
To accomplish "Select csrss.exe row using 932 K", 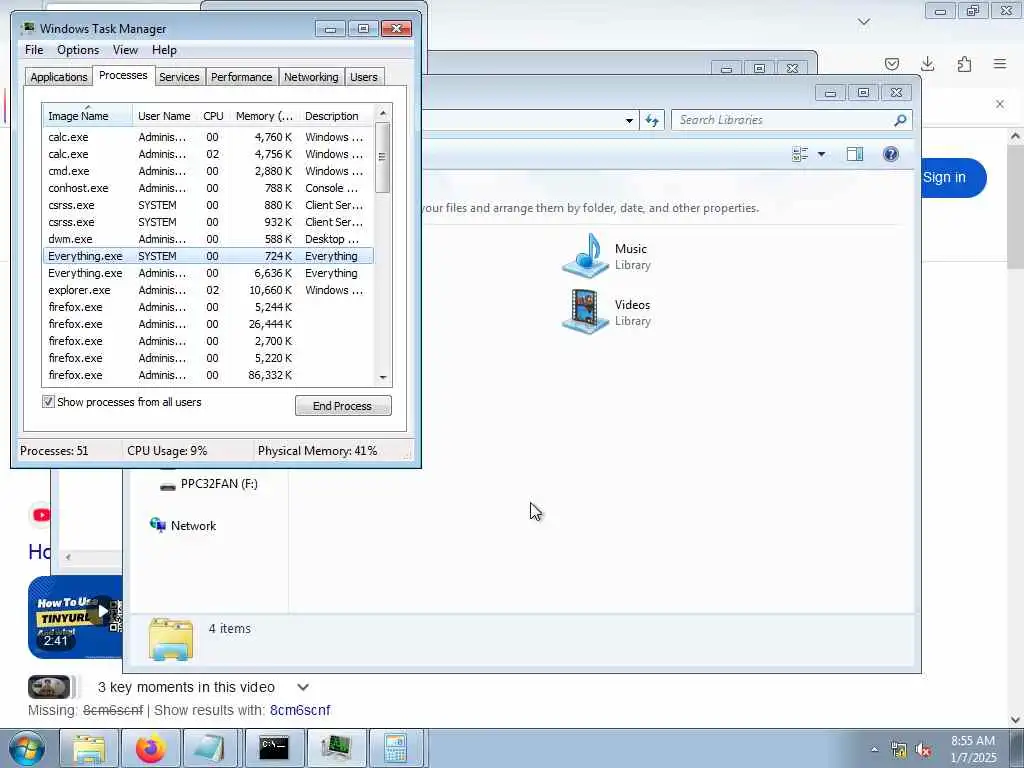I will point(208,222).
